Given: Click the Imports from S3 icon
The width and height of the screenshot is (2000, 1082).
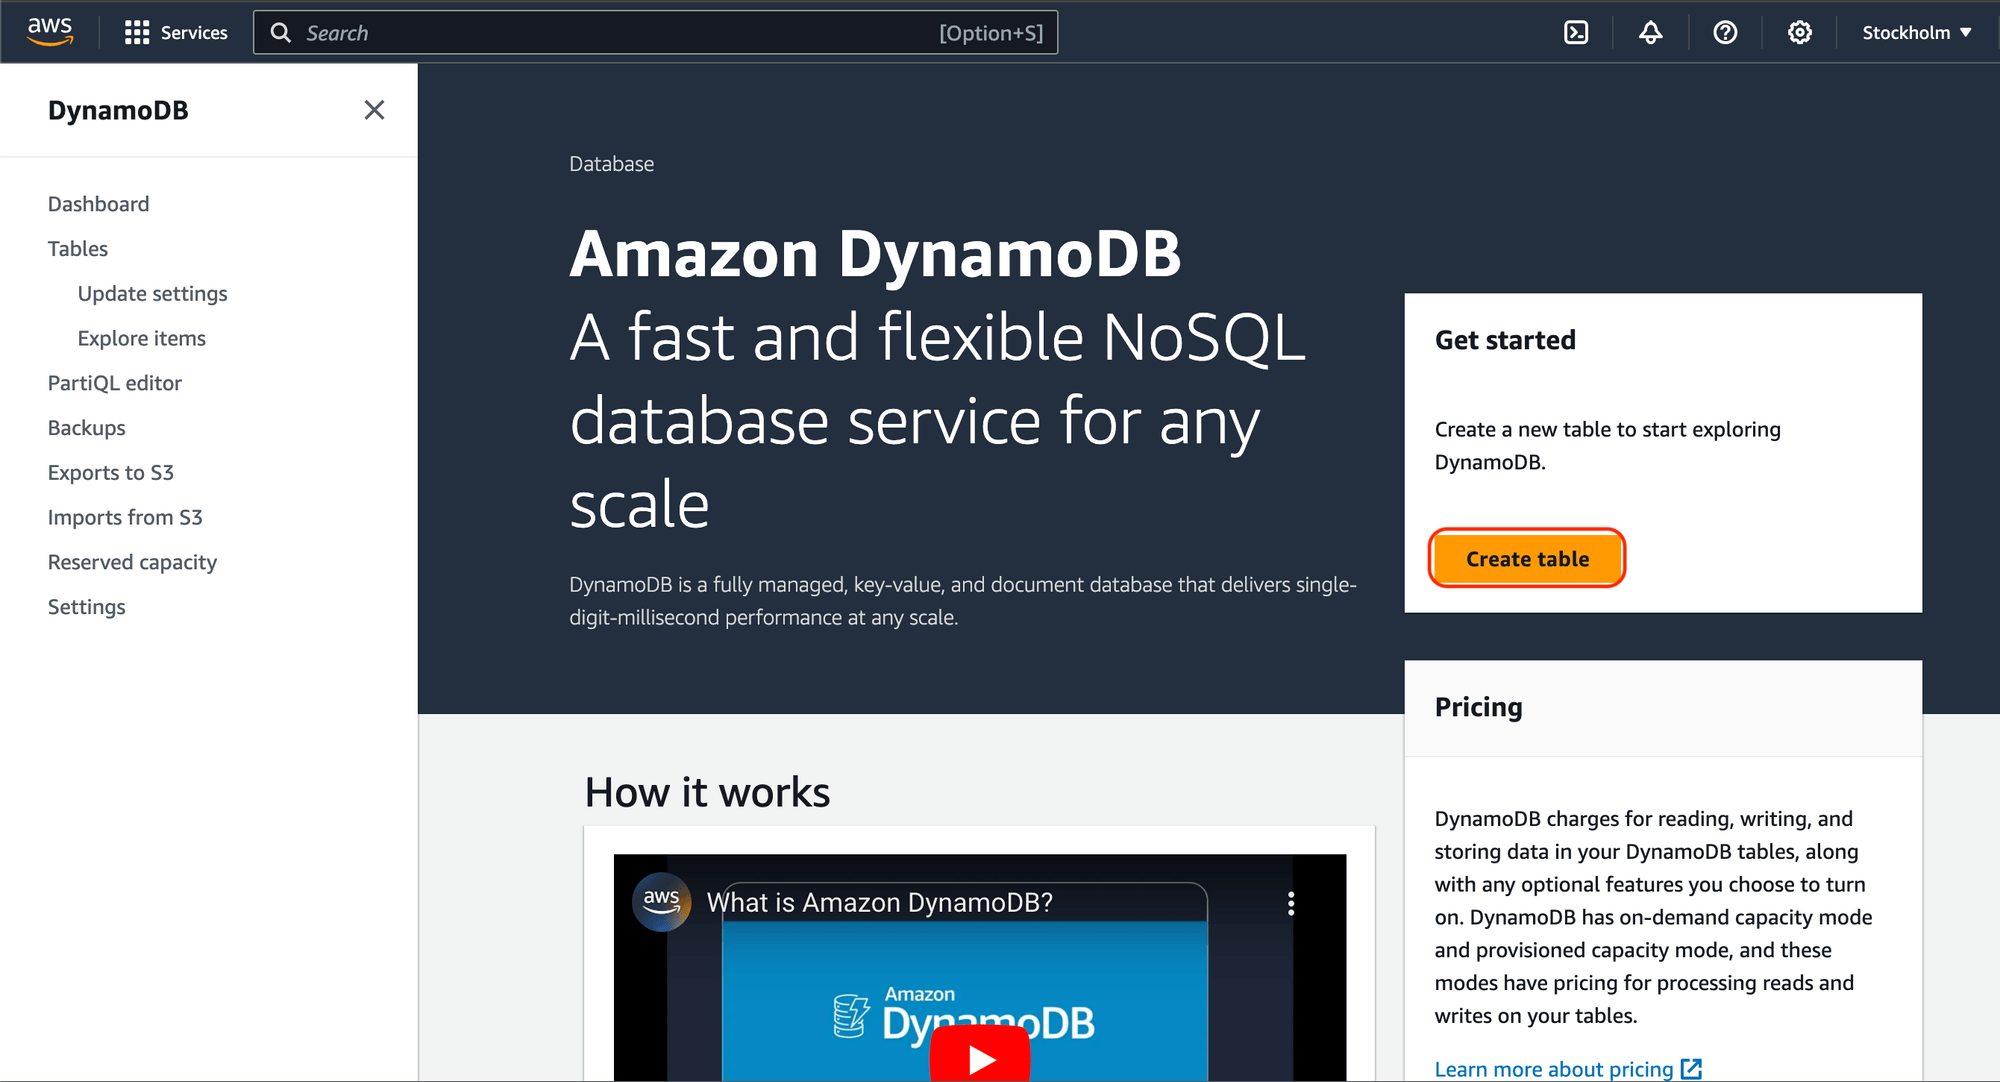Looking at the screenshot, I should tap(125, 517).
